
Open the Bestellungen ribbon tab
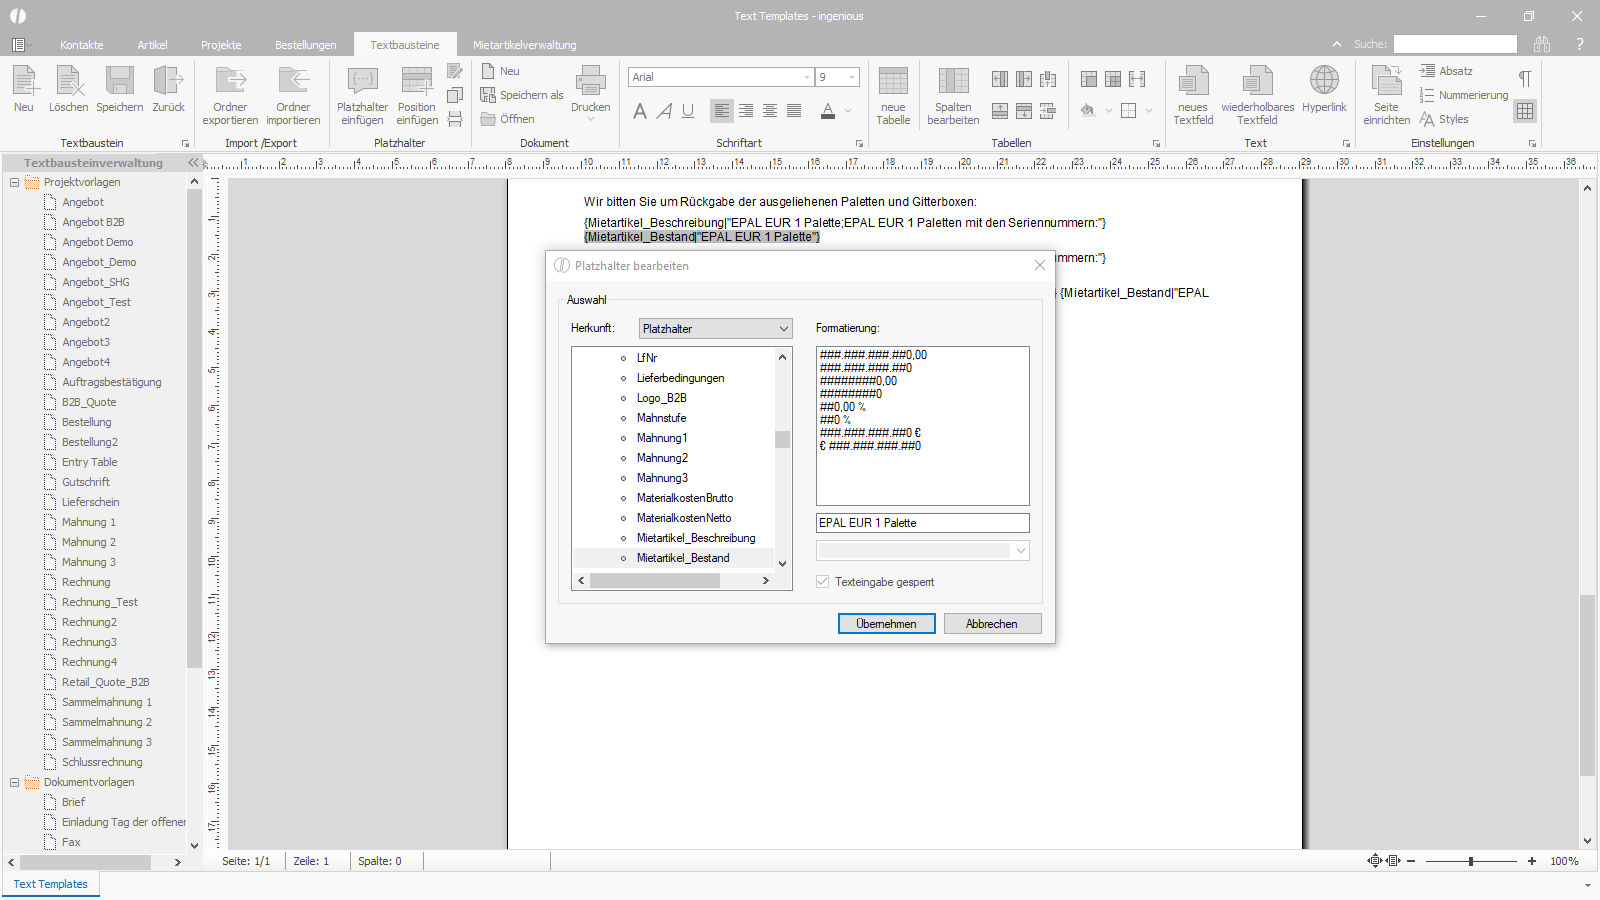[x=305, y=45]
